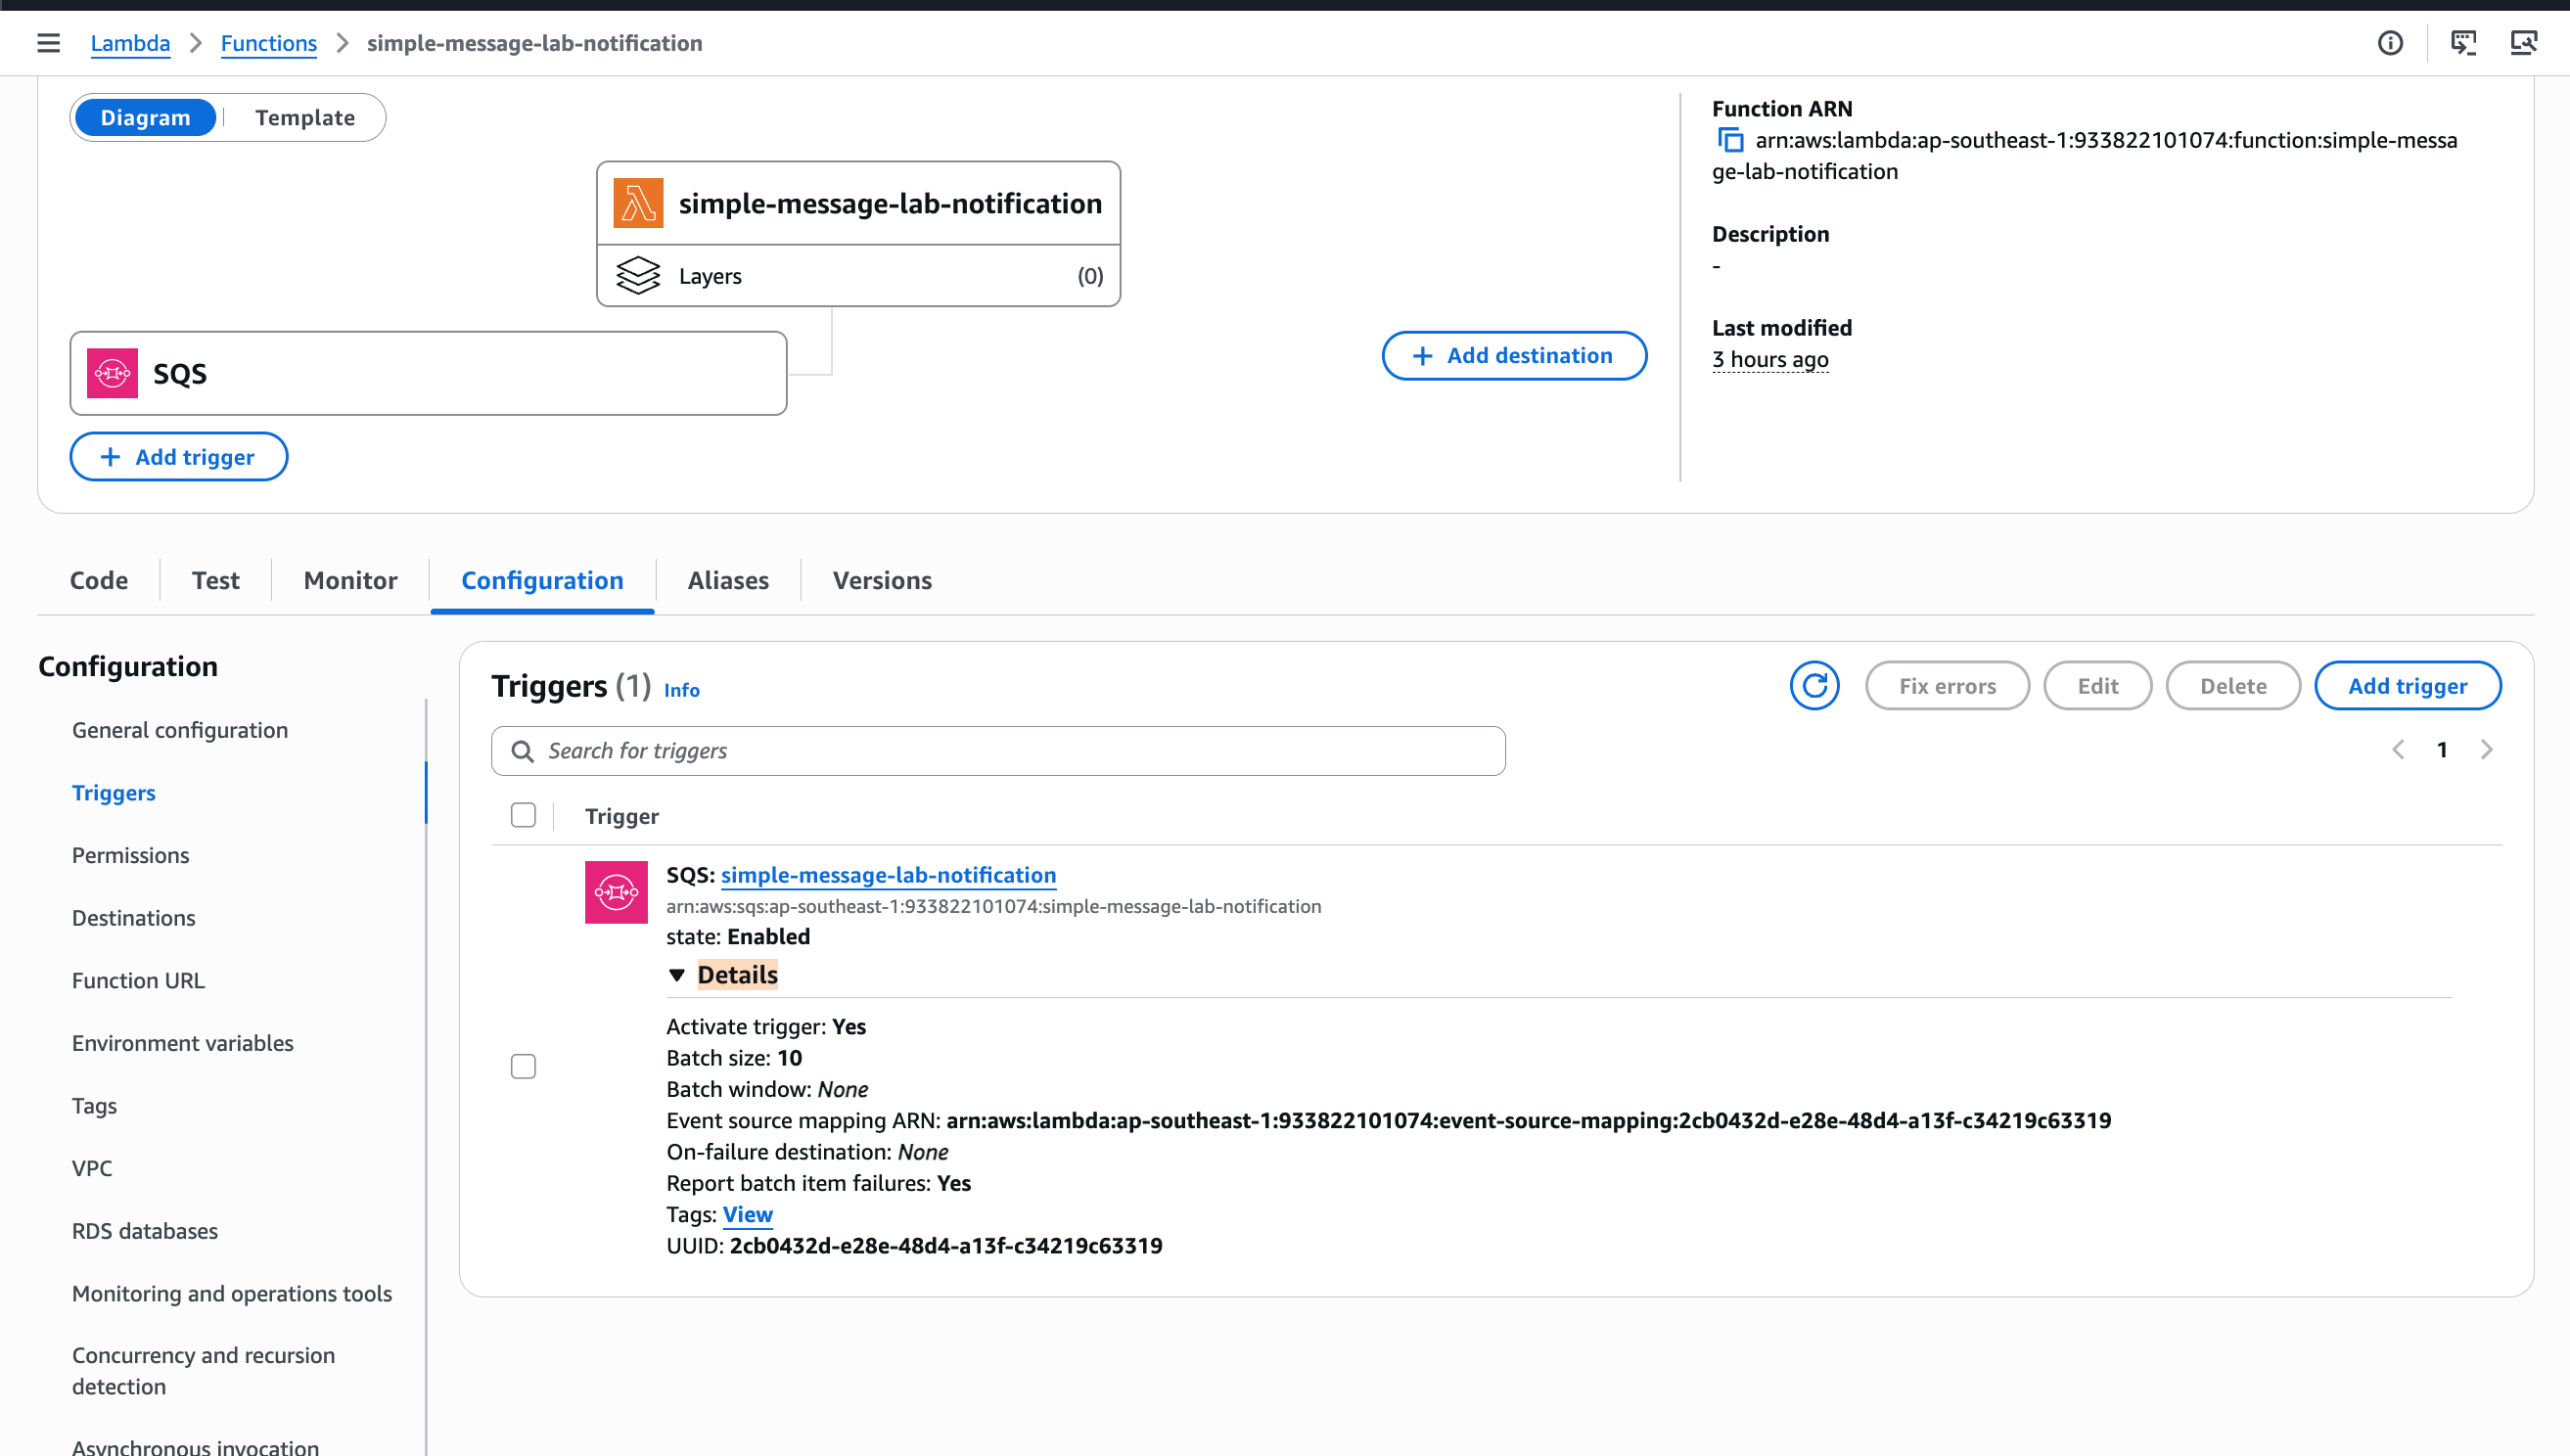Image resolution: width=2570 pixels, height=1456 pixels.
Task: Open Functions breadcrumb link
Action: pyautogui.click(x=269, y=43)
